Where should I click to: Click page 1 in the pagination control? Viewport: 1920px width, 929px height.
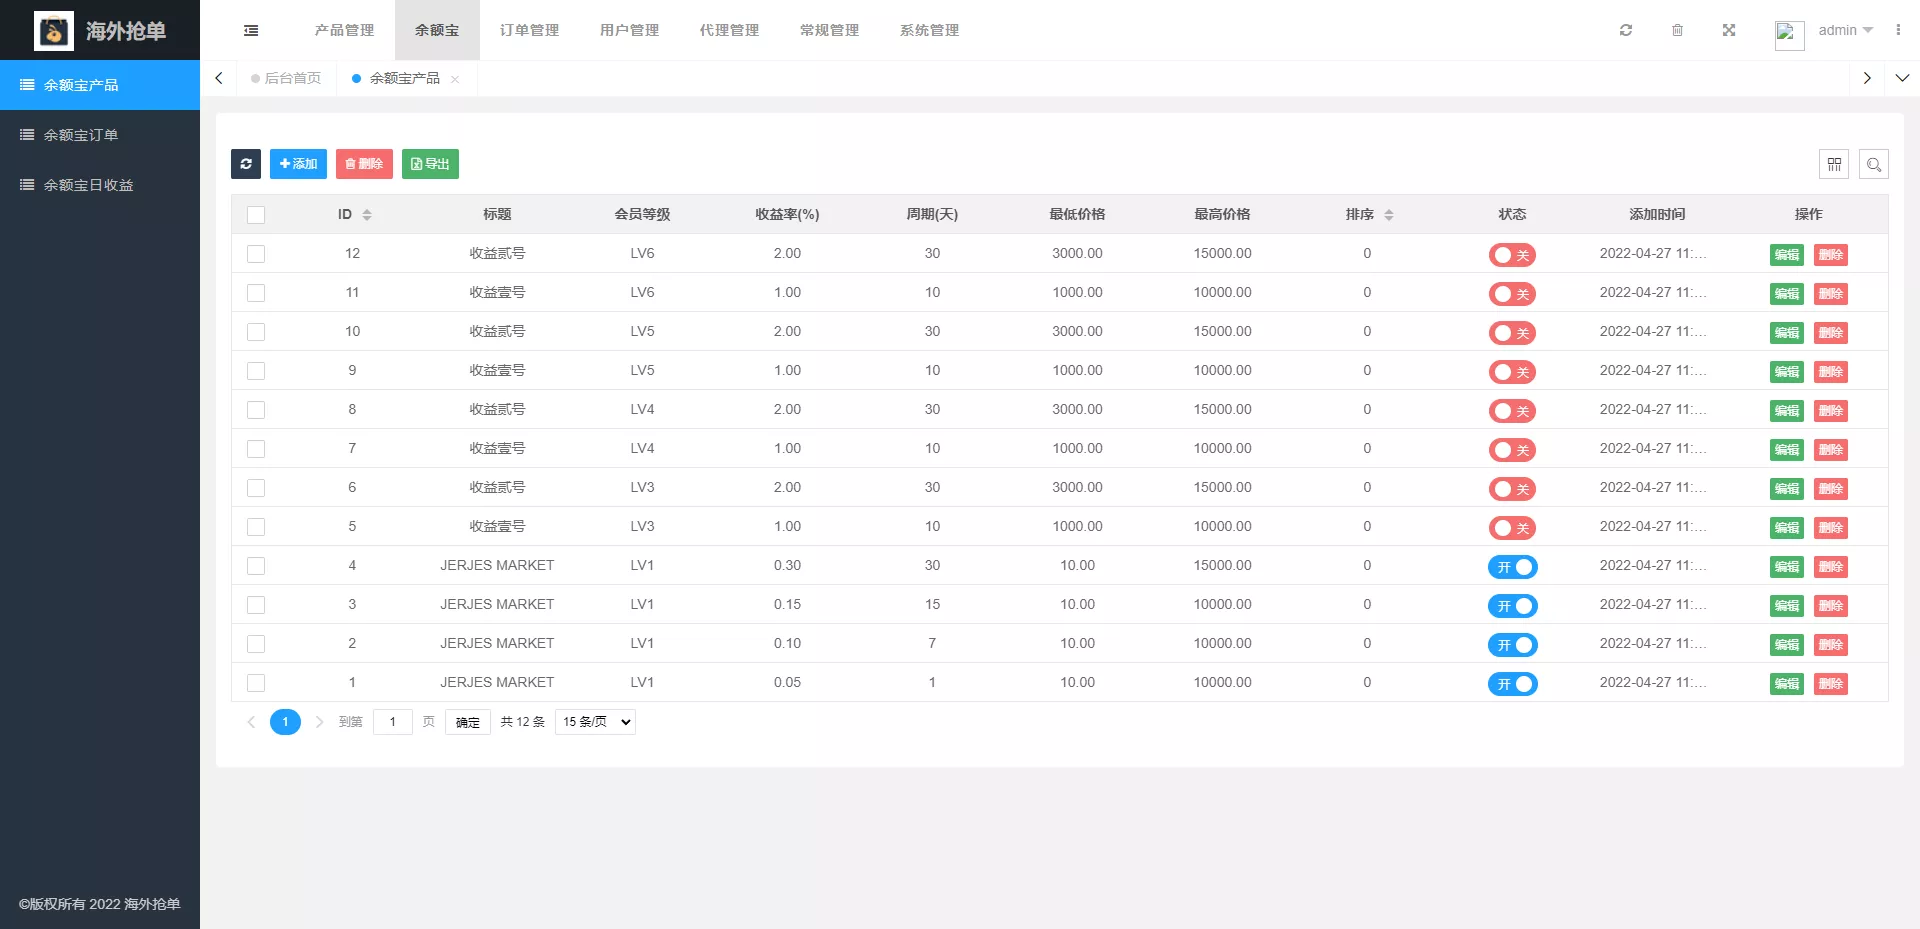tap(285, 721)
